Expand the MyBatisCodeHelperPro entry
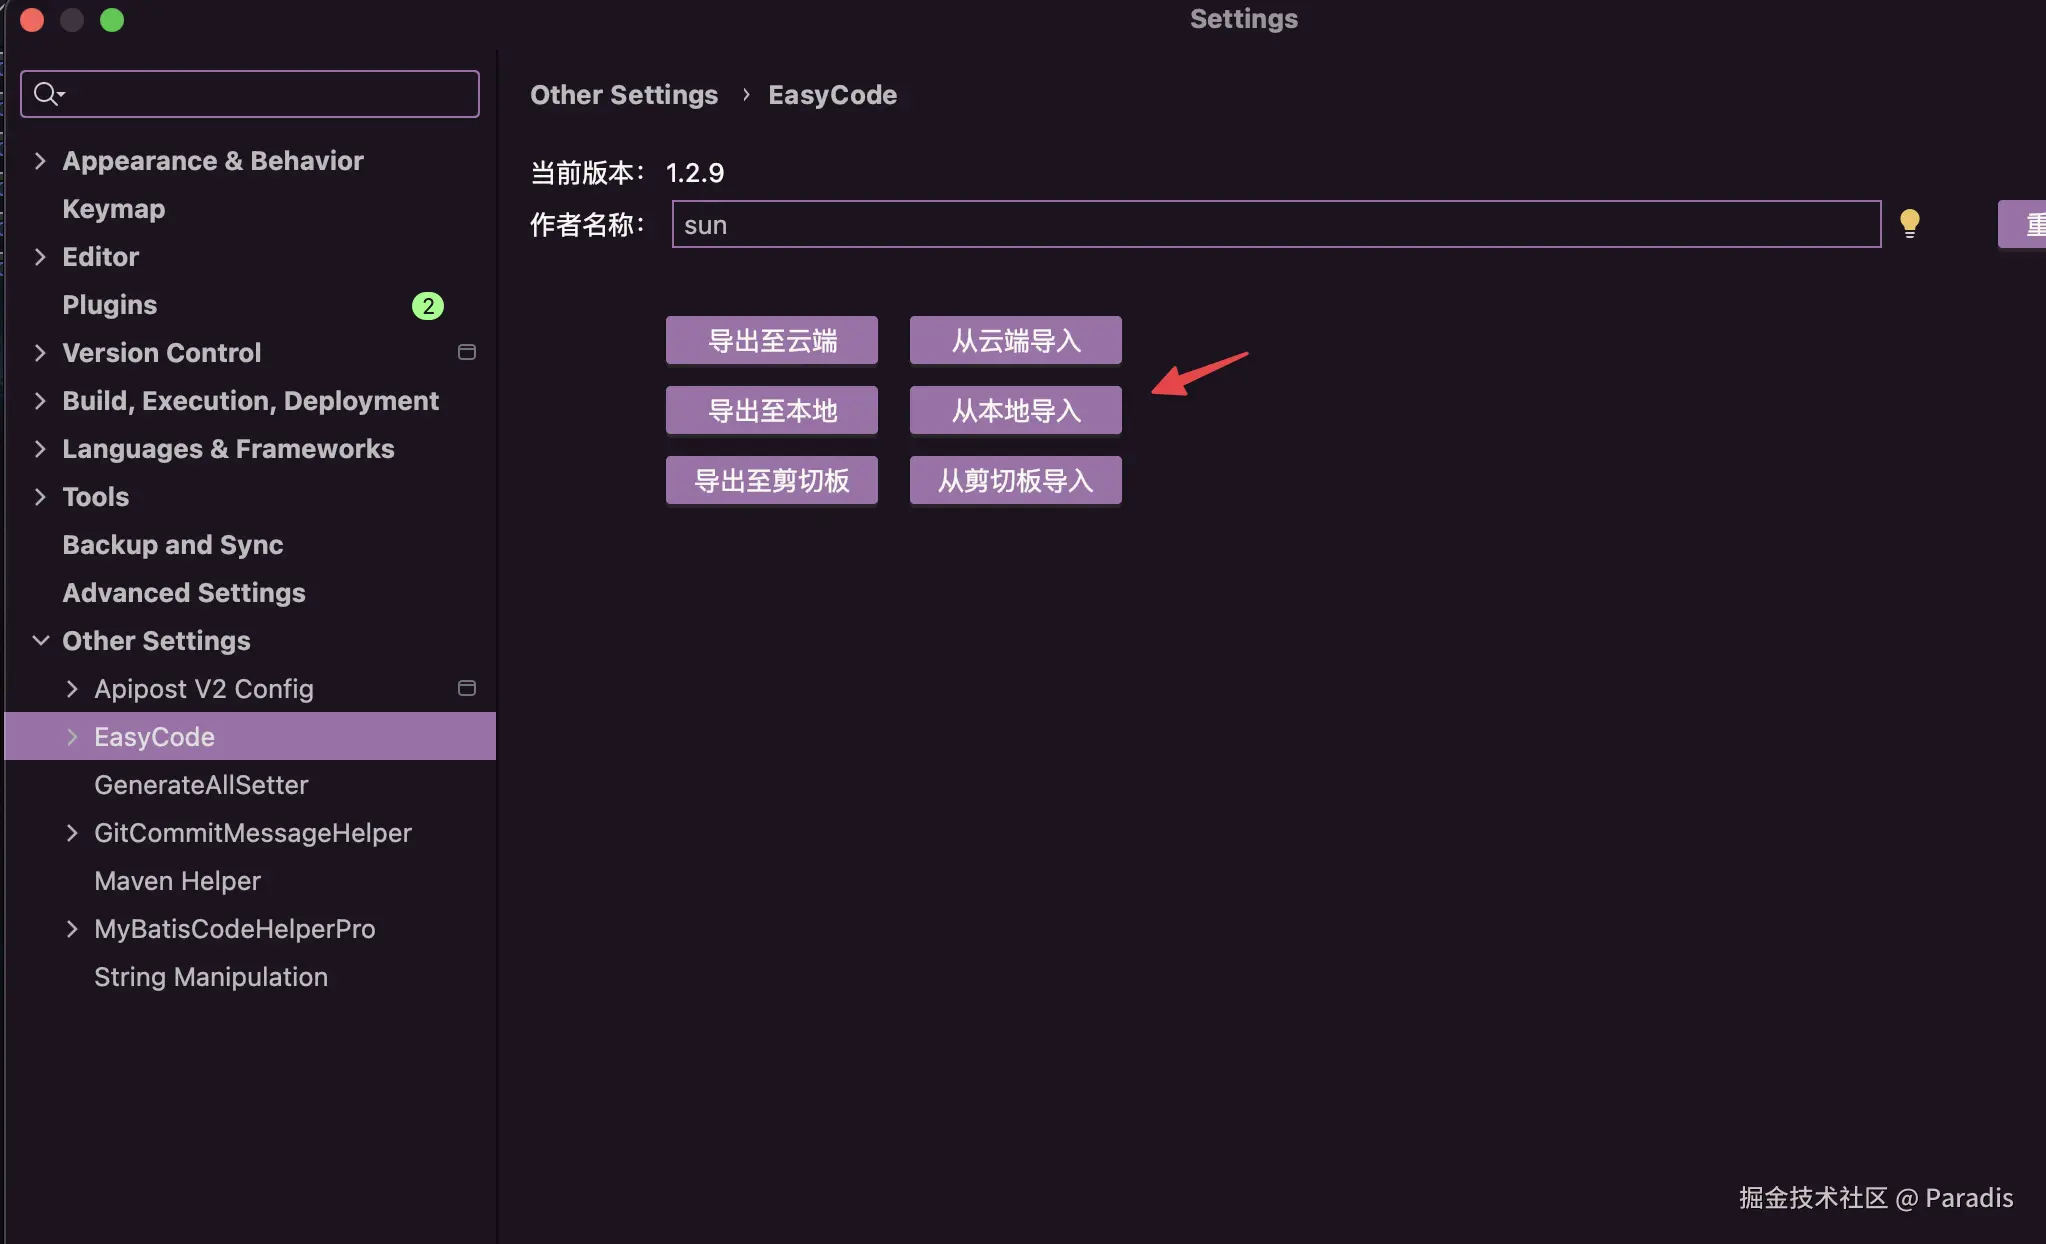This screenshot has height=1244, width=2046. (x=72, y=929)
